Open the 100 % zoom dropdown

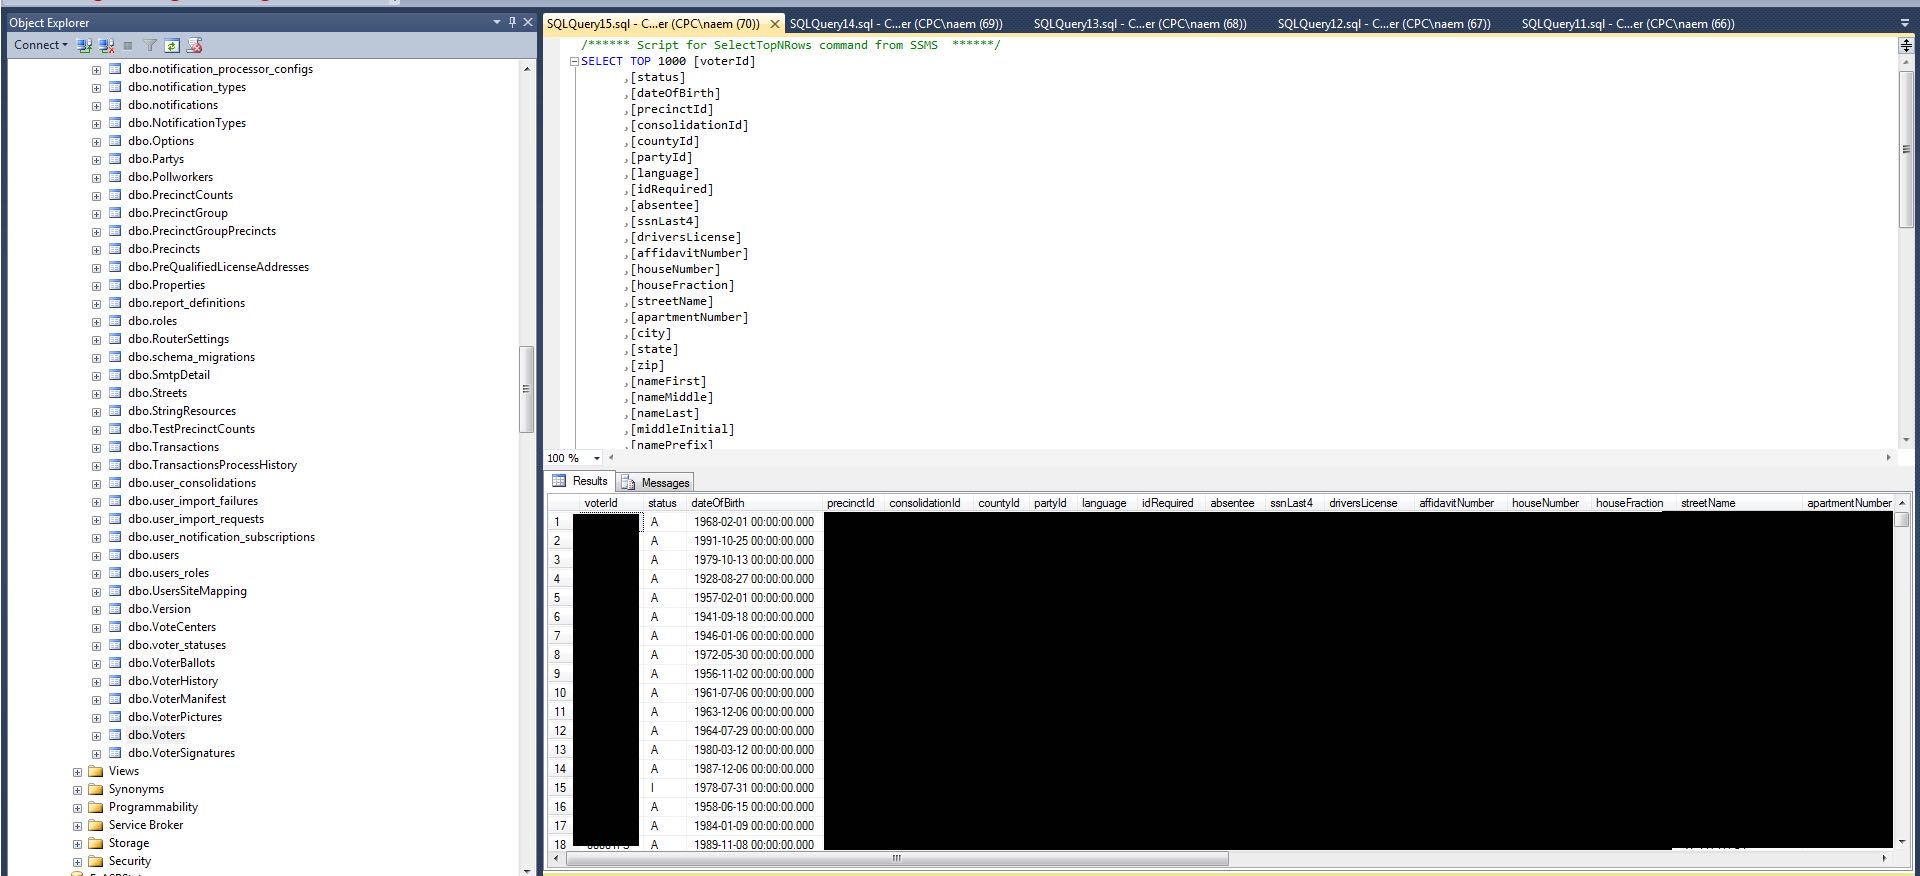click(x=597, y=458)
